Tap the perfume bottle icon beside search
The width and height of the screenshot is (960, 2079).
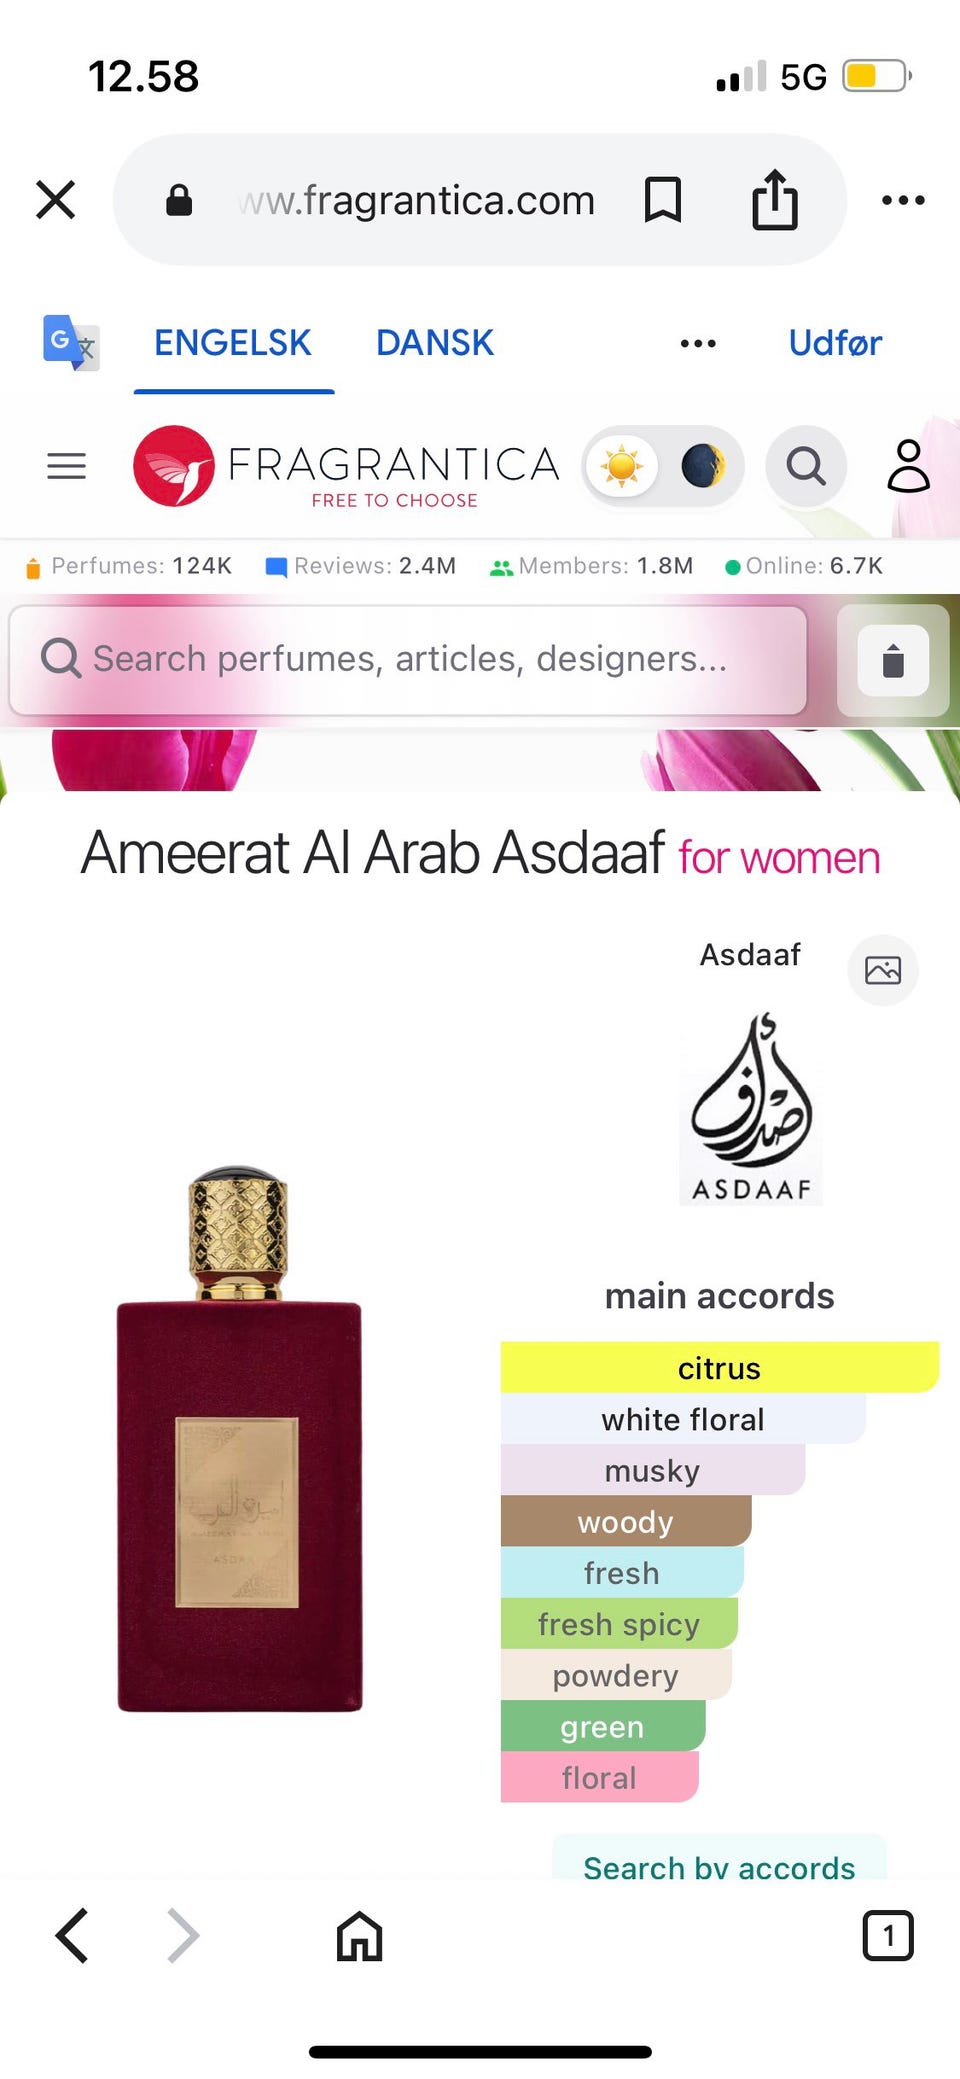tap(893, 661)
